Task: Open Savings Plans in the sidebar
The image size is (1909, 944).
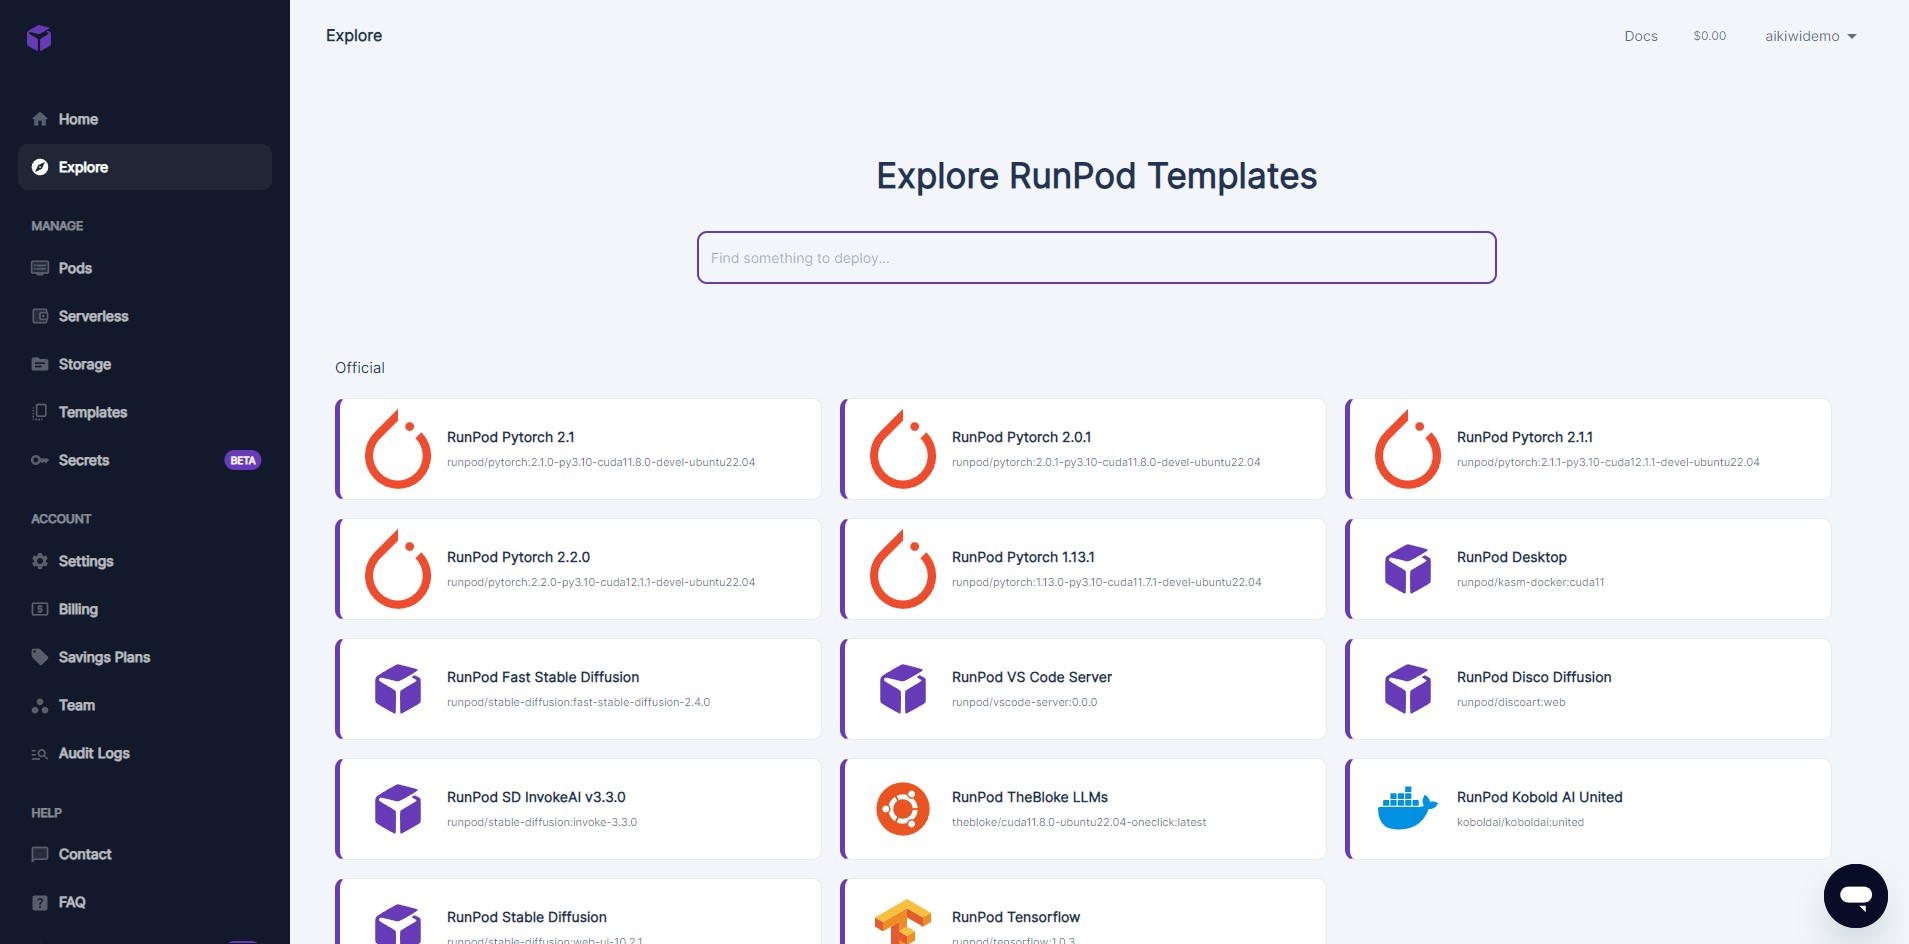Action: tap(145, 657)
